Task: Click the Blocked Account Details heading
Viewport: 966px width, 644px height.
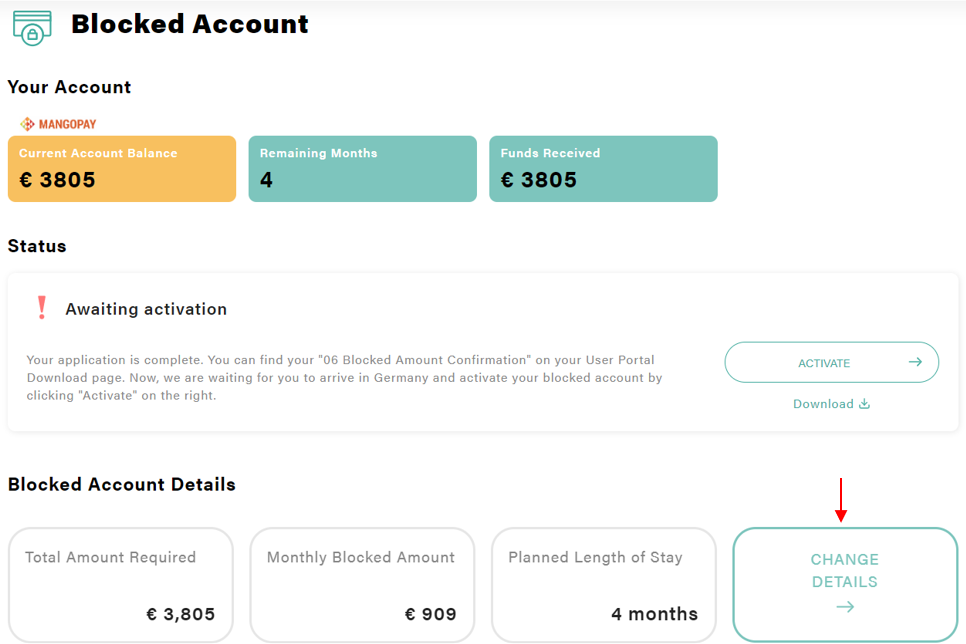Action: 121,484
